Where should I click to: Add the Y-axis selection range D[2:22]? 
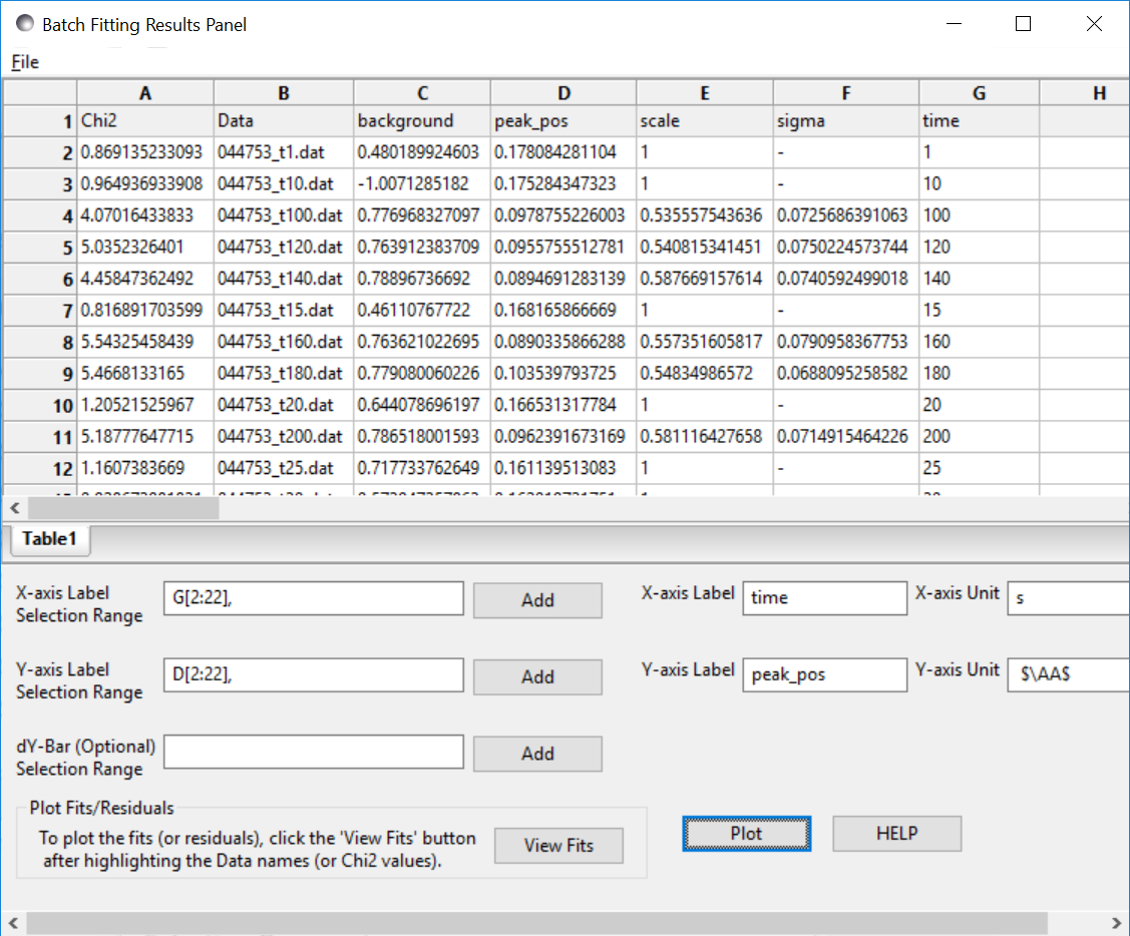(x=537, y=676)
